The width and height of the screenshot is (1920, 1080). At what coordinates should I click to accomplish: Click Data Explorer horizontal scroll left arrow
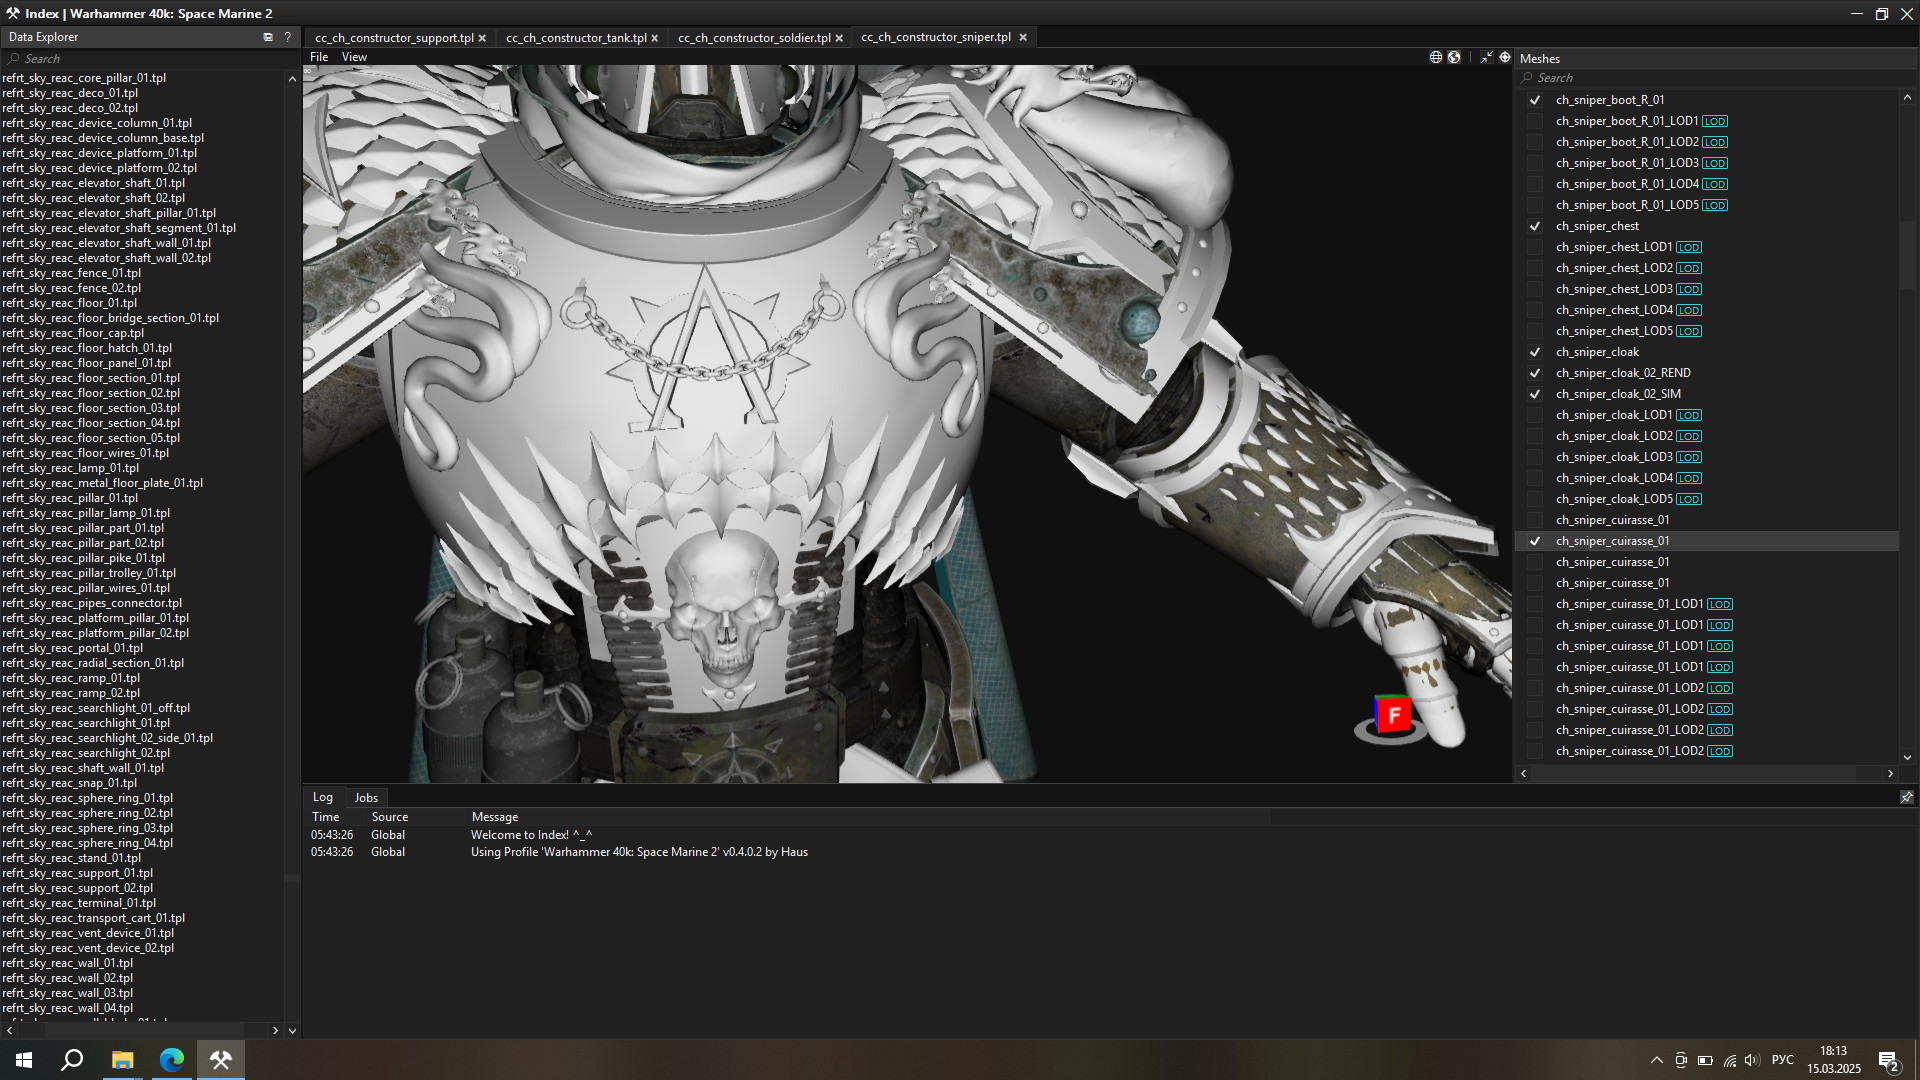click(9, 1030)
